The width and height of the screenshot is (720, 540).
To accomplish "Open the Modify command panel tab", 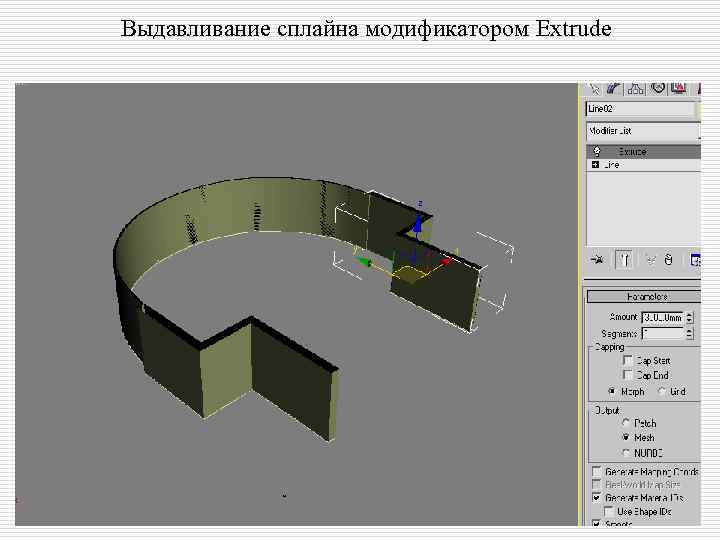I will (614, 89).
